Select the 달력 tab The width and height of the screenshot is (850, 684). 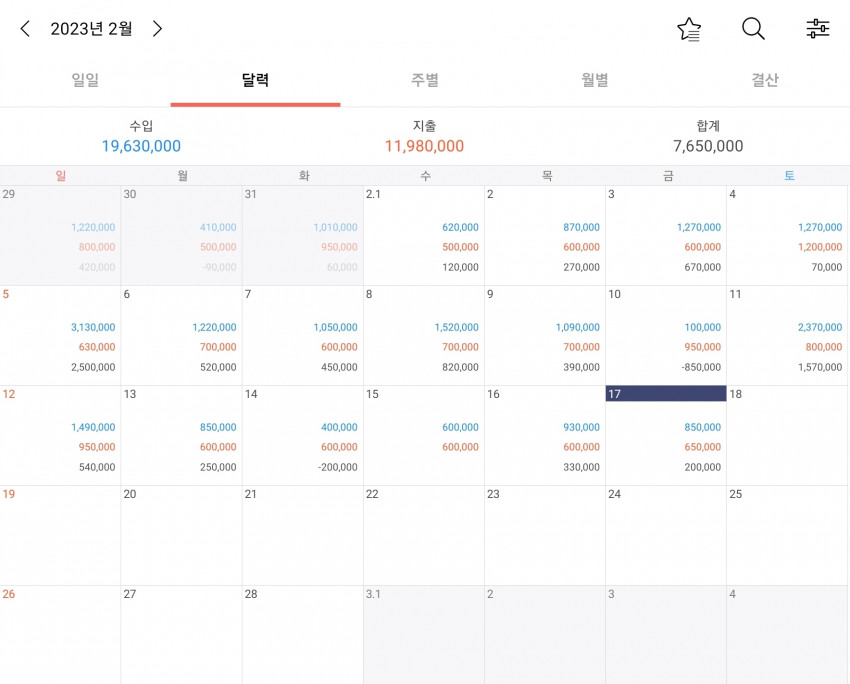click(255, 80)
